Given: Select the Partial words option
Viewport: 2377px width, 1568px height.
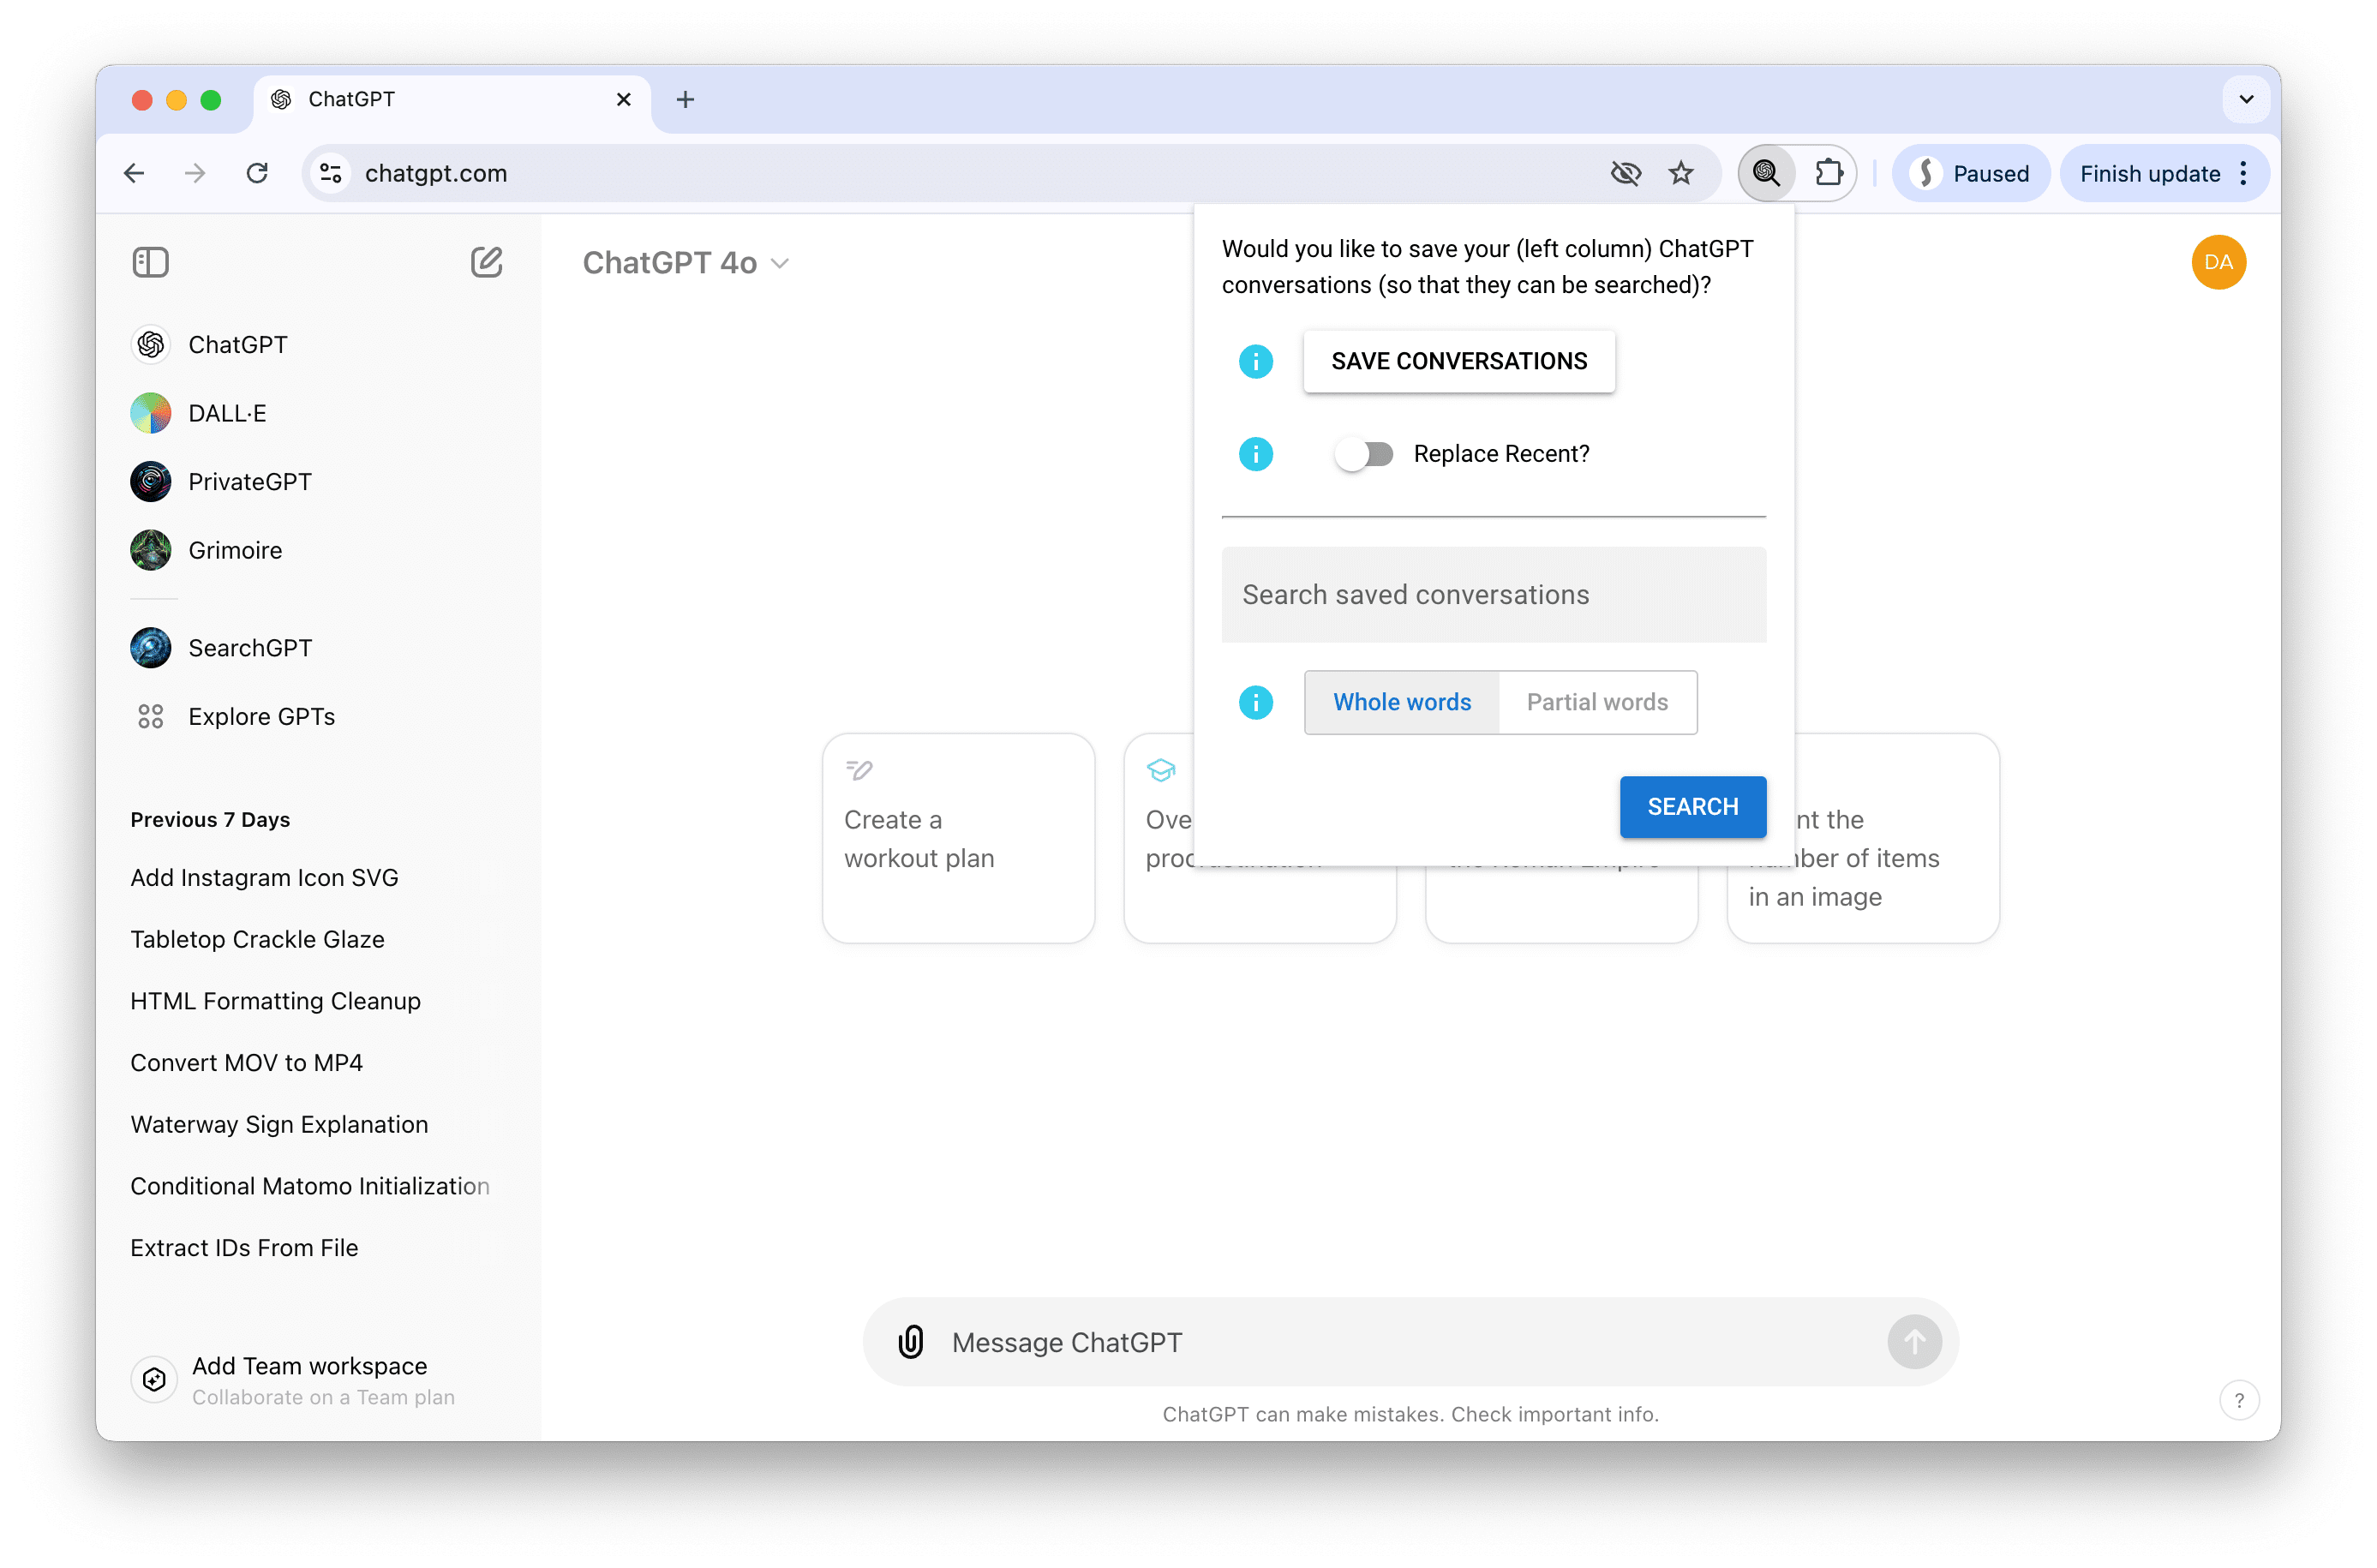Looking at the screenshot, I should 1597,703.
